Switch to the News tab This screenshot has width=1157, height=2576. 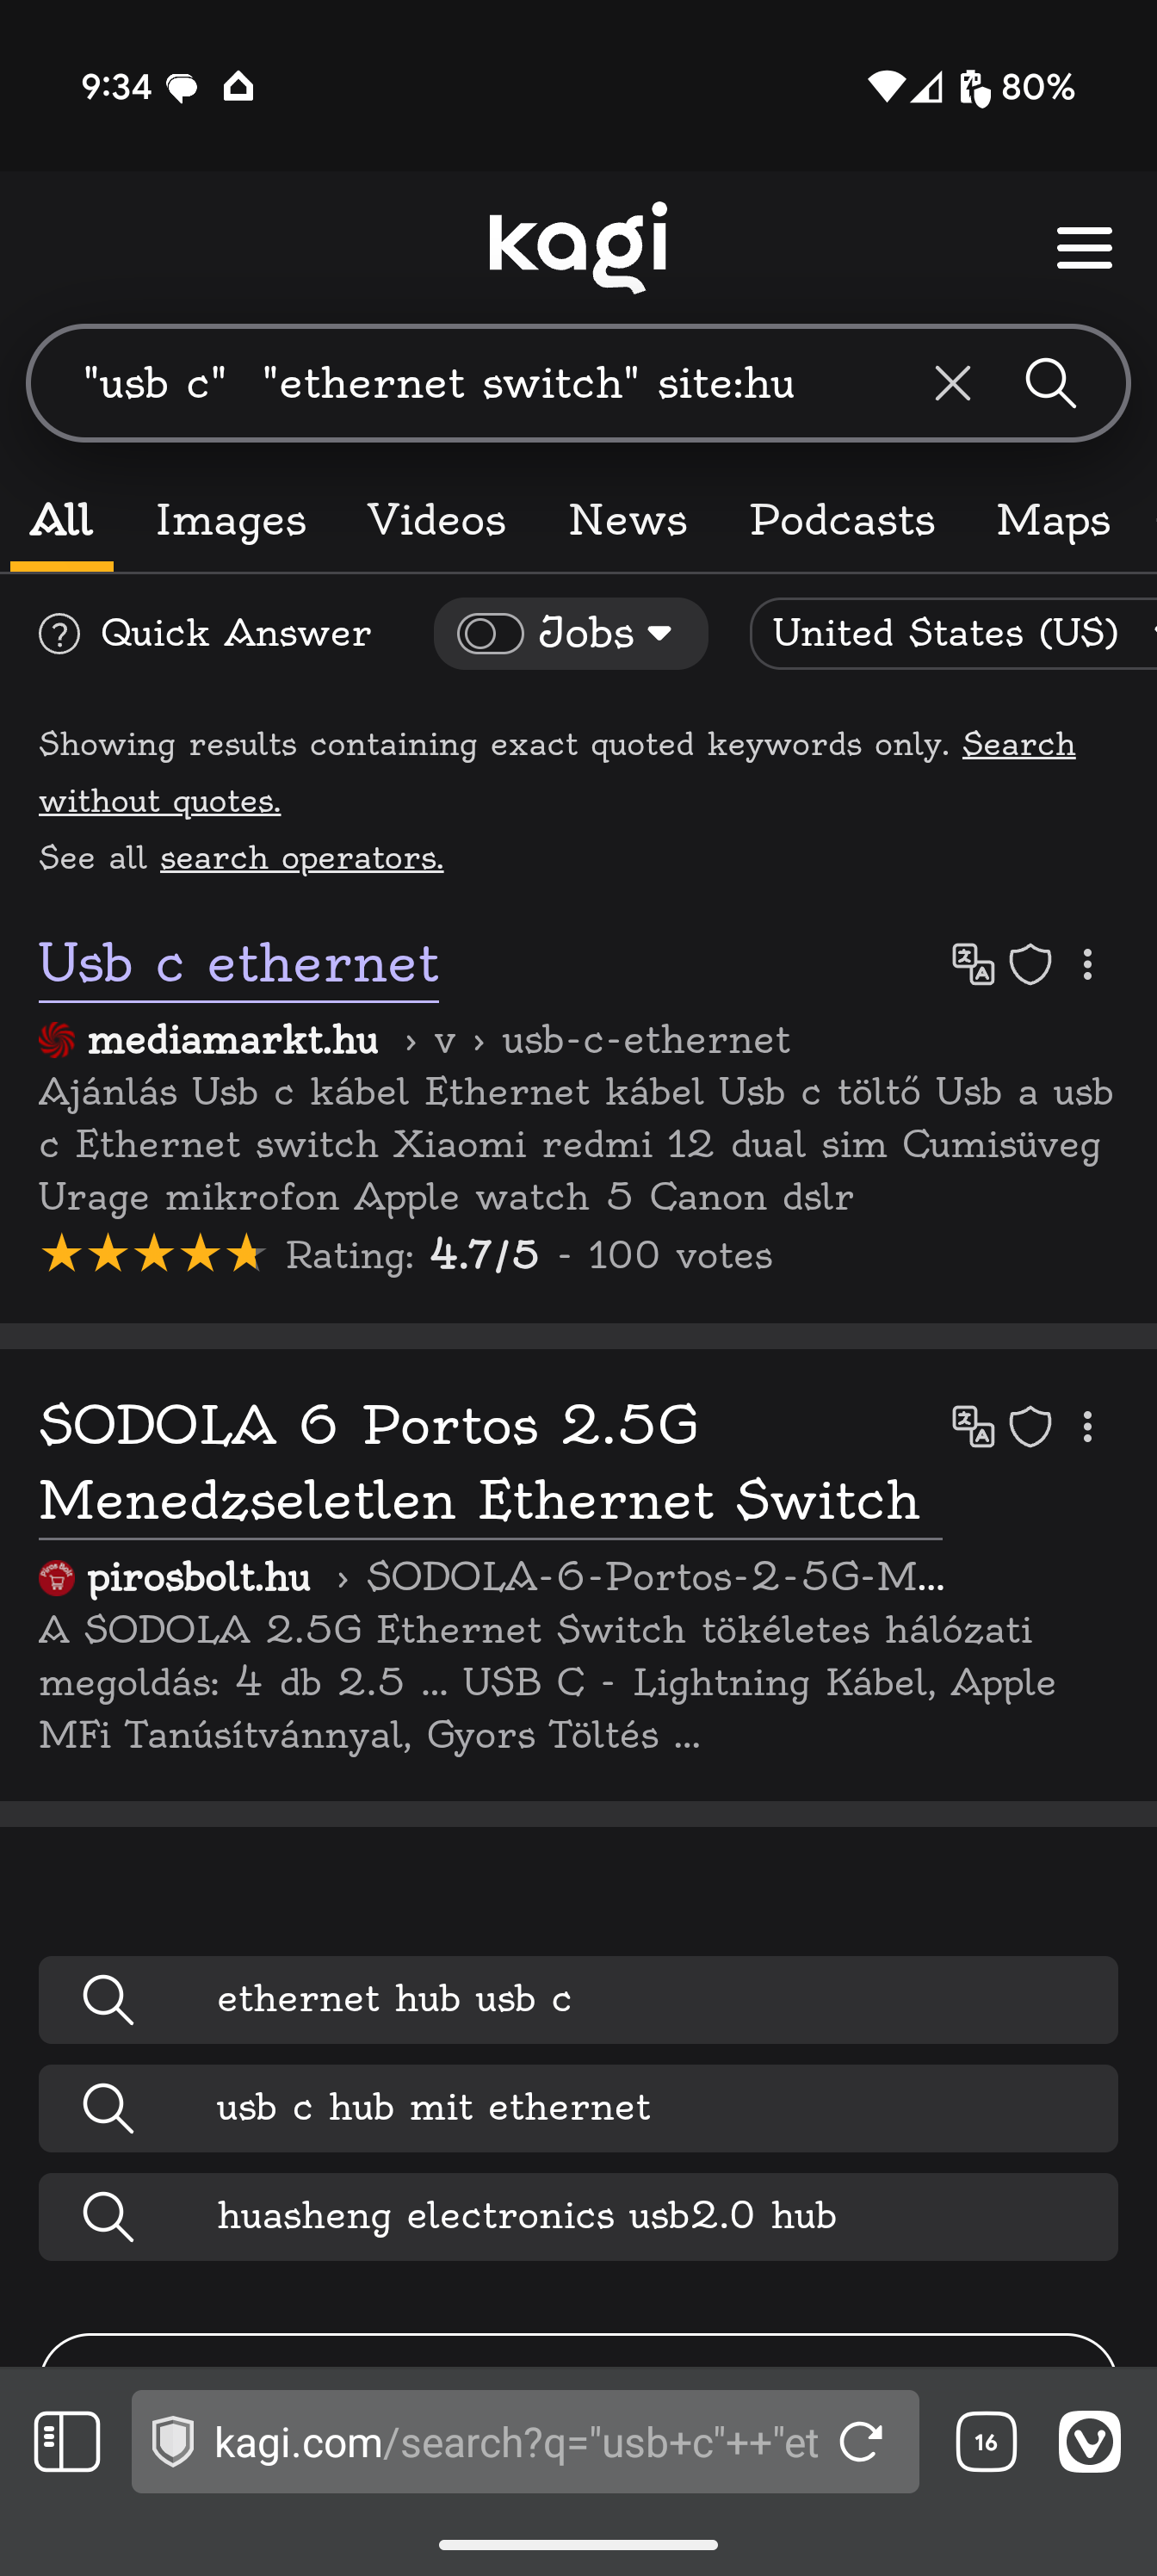click(627, 521)
